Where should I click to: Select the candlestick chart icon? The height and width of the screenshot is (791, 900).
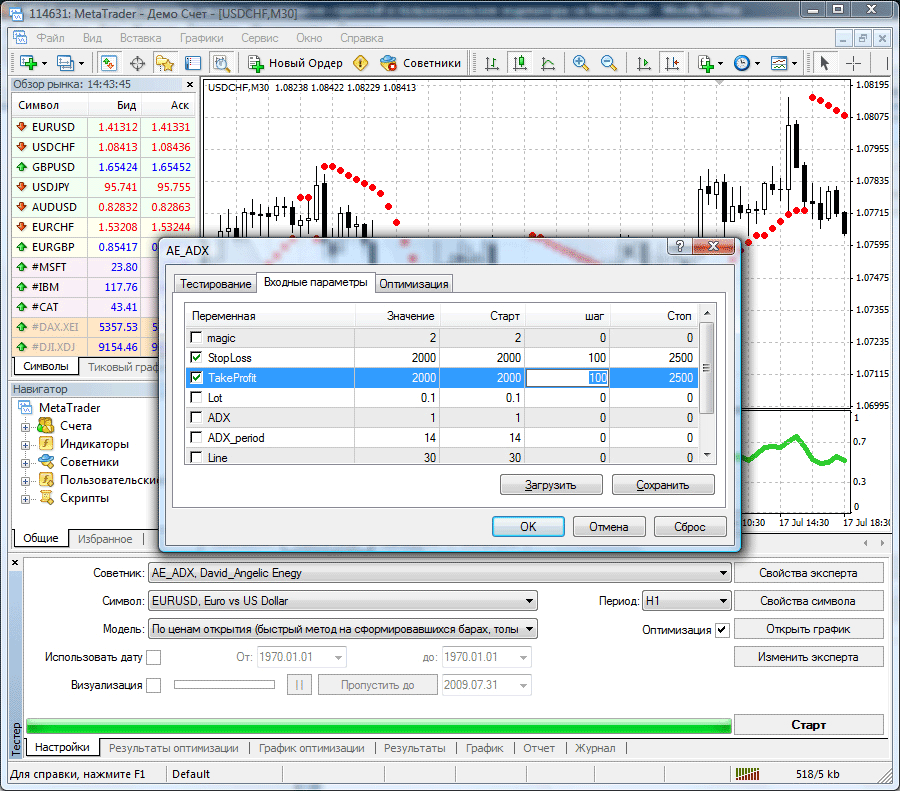520,63
